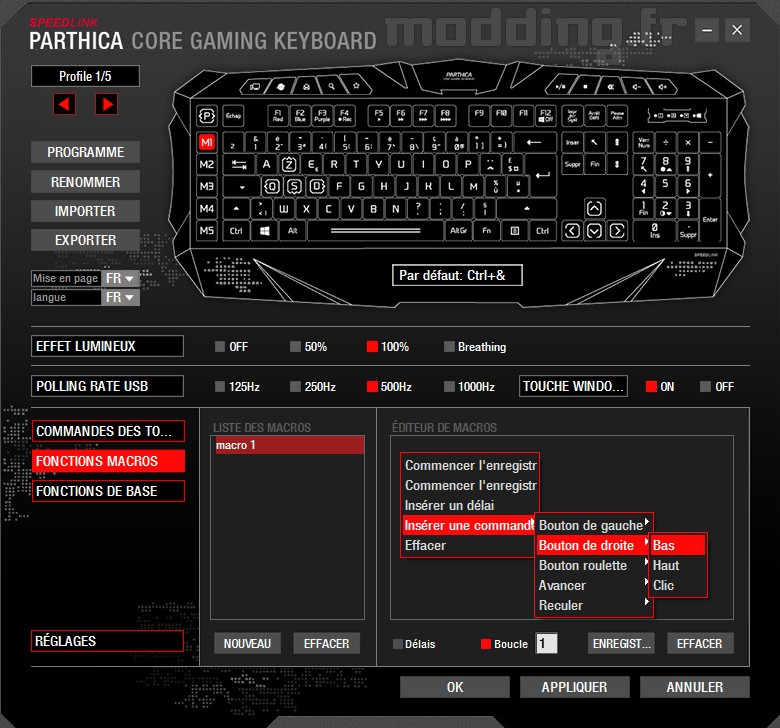
Task: Click the IMPORTER button
Action: [x=85, y=211]
